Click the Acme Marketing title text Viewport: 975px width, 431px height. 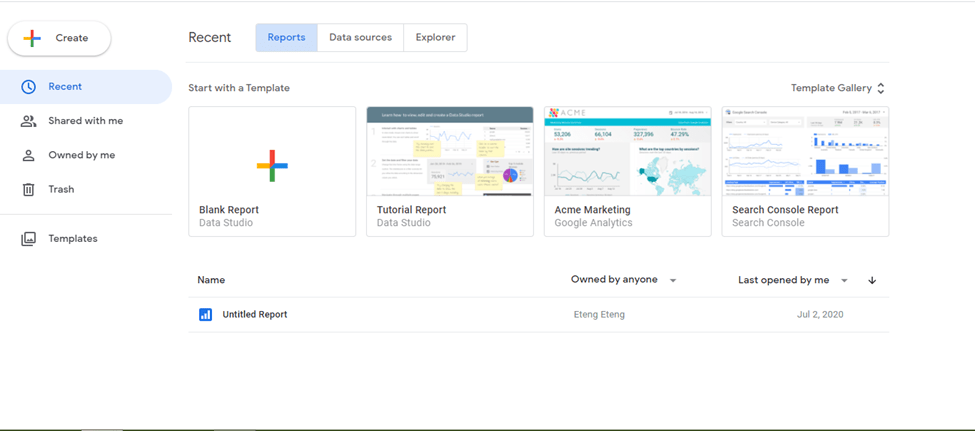(x=593, y=210)
